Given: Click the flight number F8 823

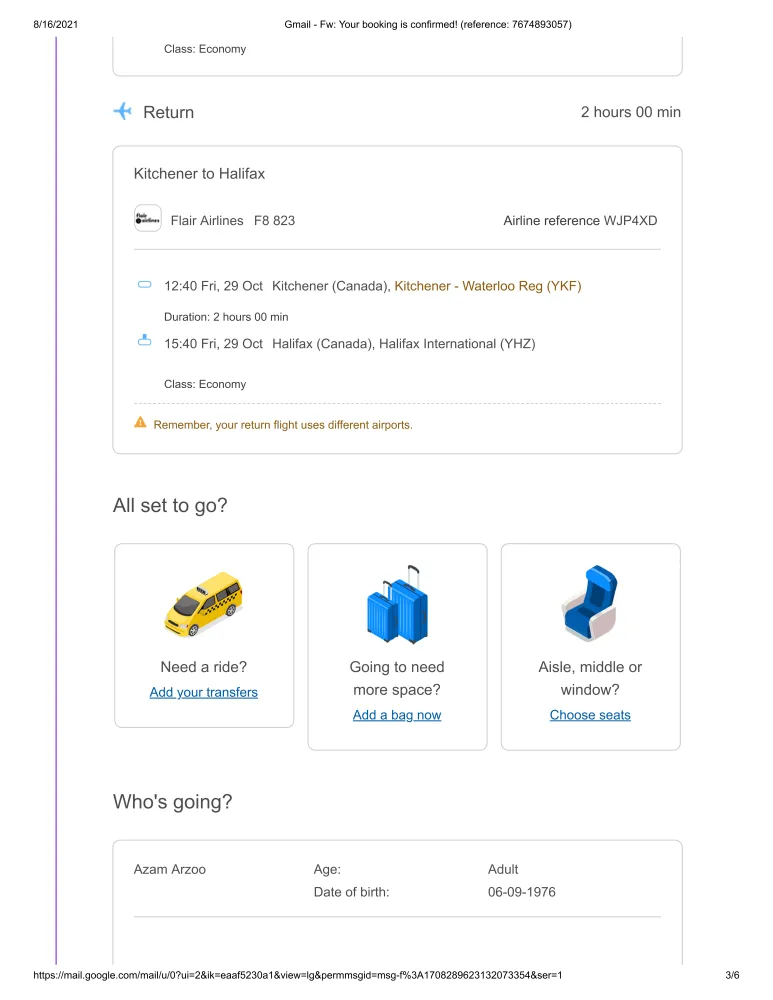Looking at the screenshot, I should coord(274,220).
